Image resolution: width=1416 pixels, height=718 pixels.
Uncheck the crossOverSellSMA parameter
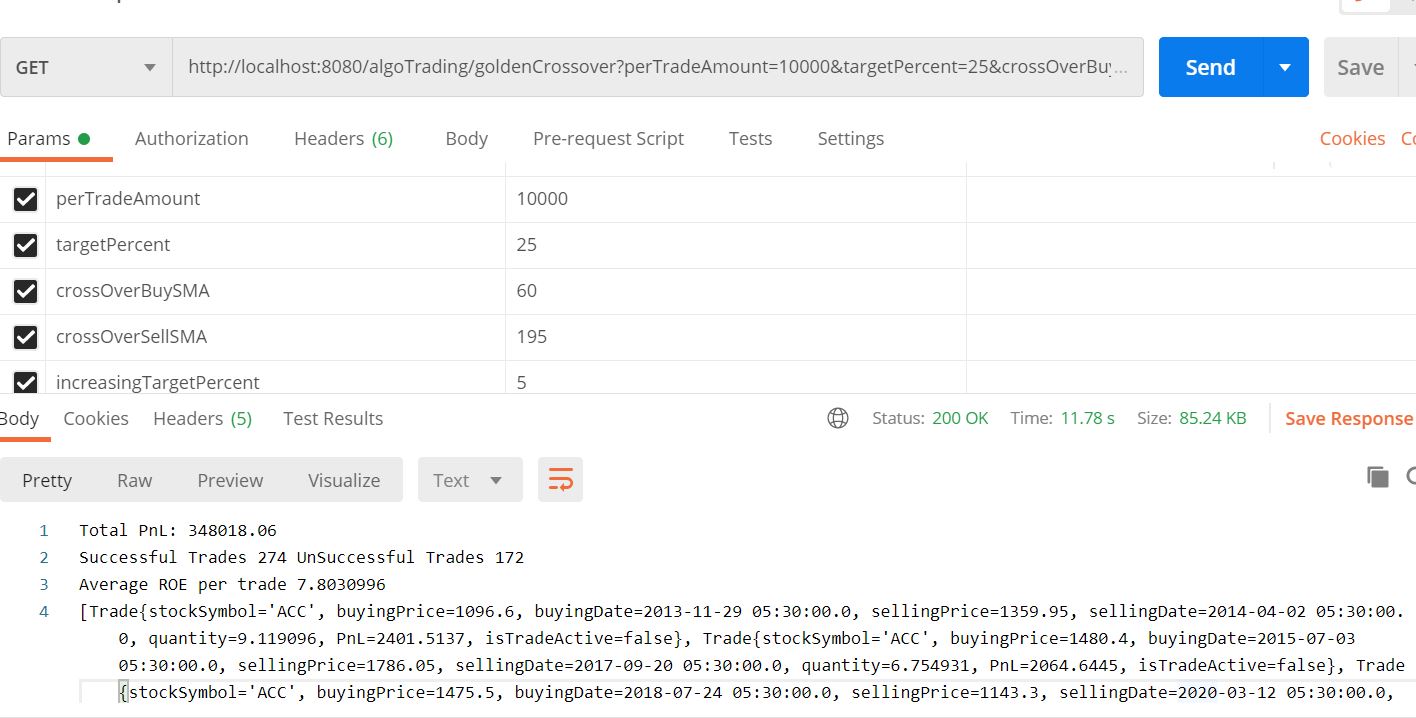coord(24,337)
